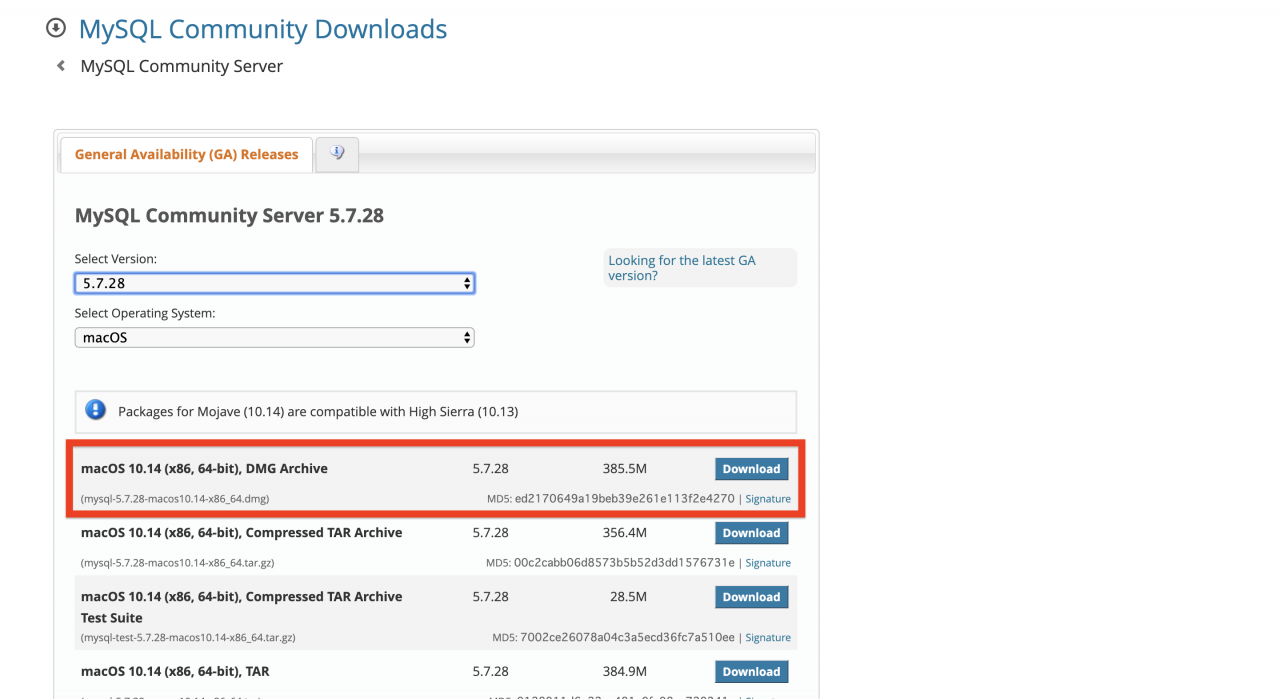Switch to General Availability (GA) Releases tab
The image size is (1280, 699).
coord(186,154)
